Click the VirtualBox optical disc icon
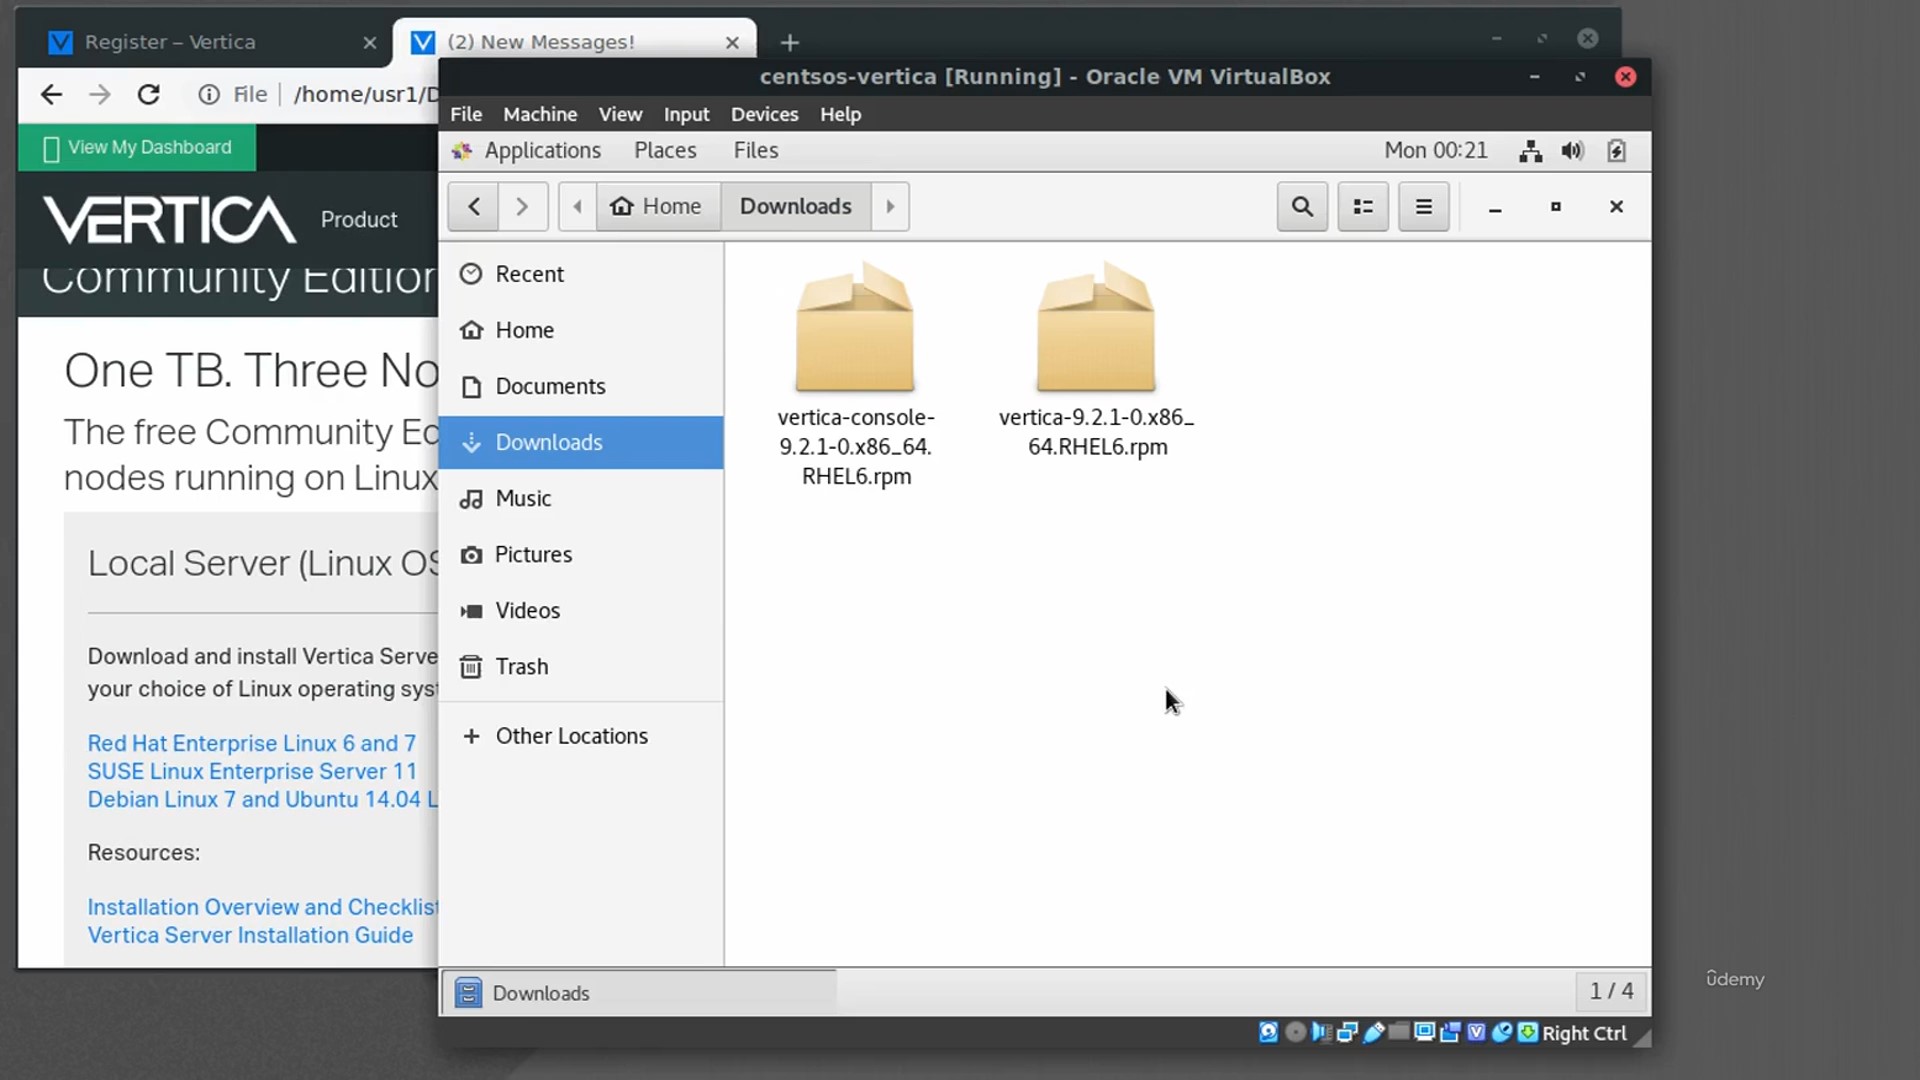Viewport: 1920px width, 1080px height. (1295, 1032)
